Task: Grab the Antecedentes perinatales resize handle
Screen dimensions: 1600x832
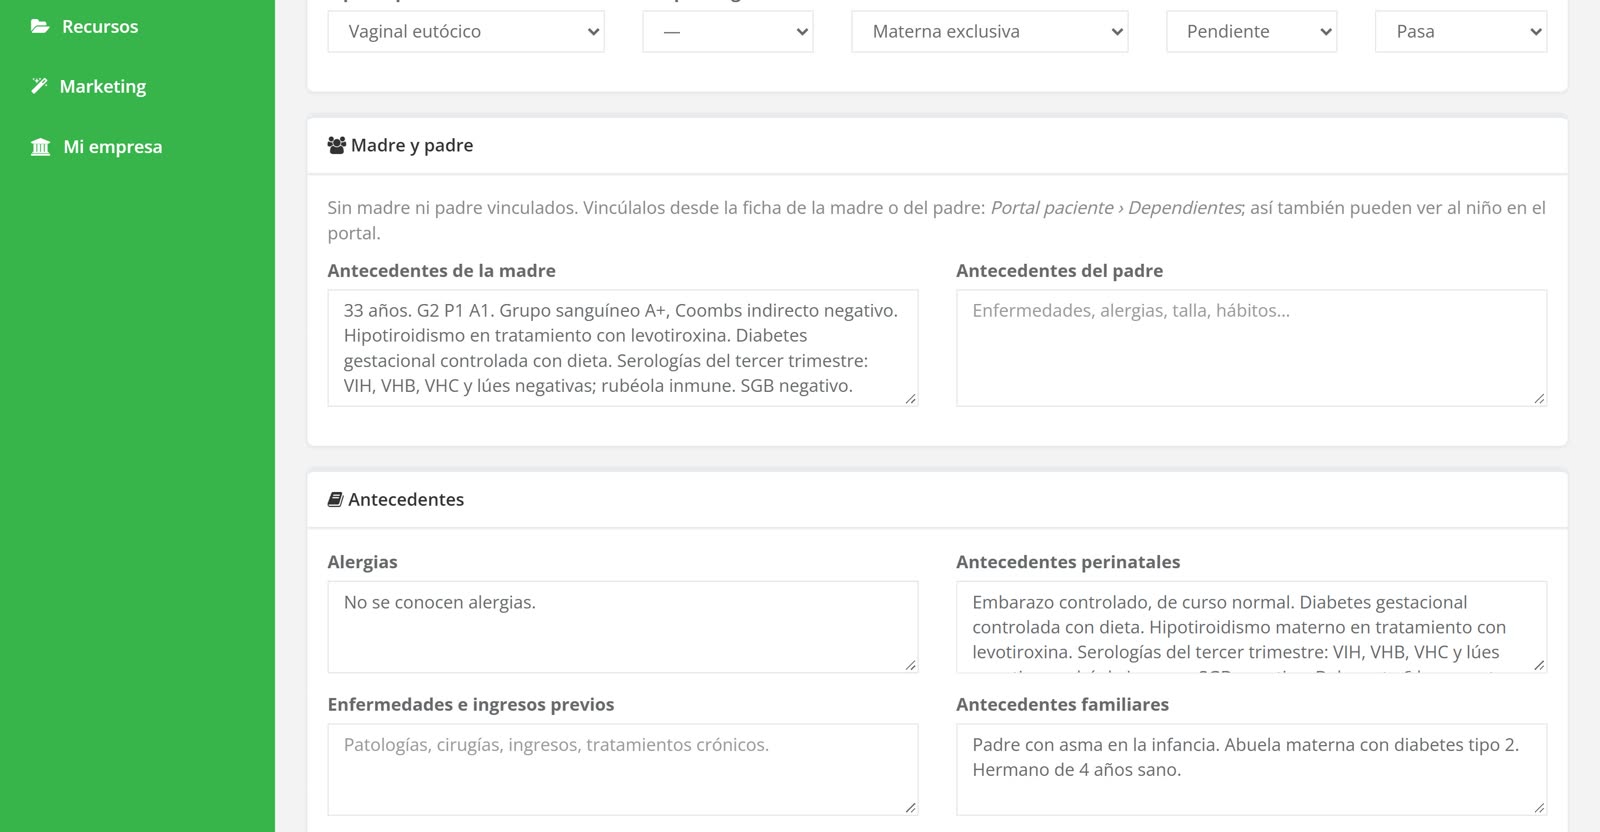Action: click(x=1539, y=665)
